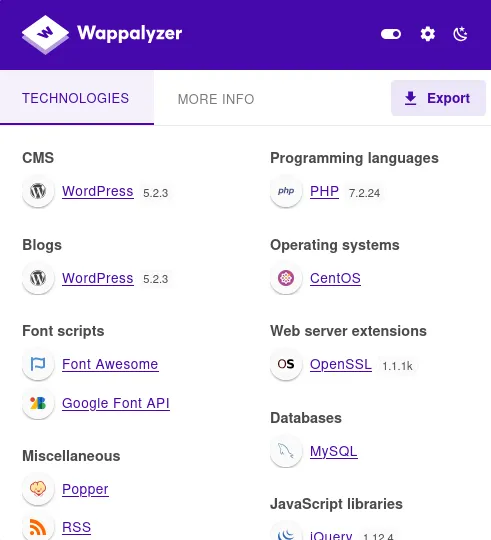The height and width of the screenshot is (540, 491).
Task: Click the Popper icon
Action: tap(38, 489)
